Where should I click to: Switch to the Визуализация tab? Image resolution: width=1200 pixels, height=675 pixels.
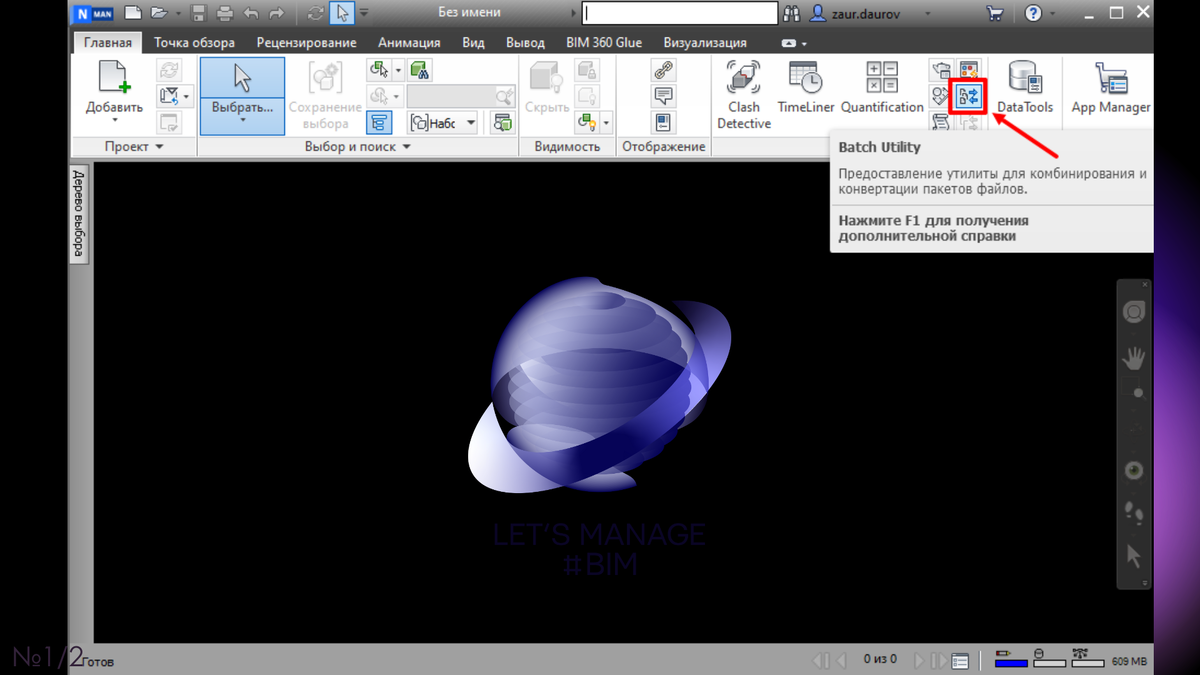(x=705, y=43)
